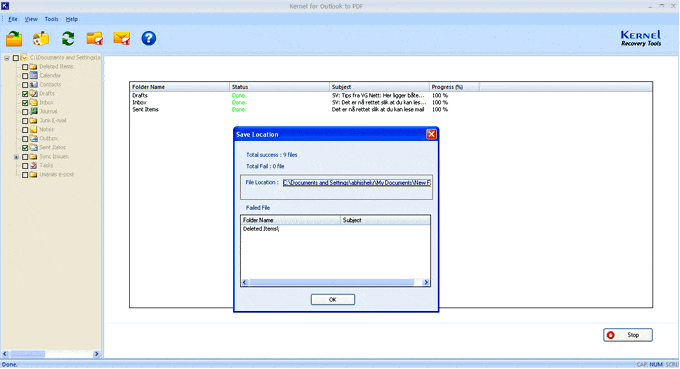680x369 pixels.
Task: Click 'Total success : 9 files' text
Action: 271,155
